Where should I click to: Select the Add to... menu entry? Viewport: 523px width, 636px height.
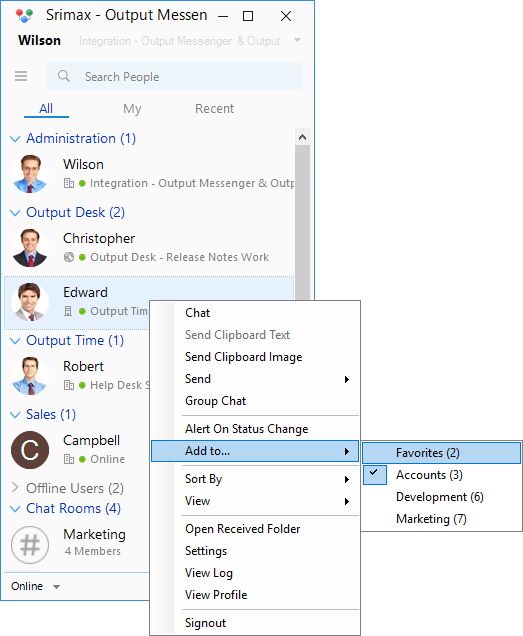[x=255, y=451]
